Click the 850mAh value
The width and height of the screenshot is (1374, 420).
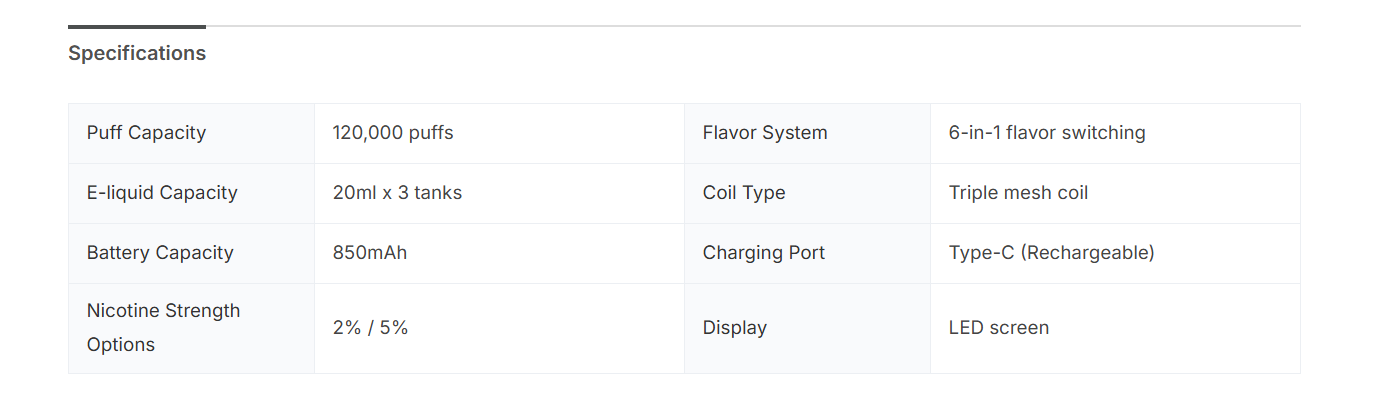[370, 253]
